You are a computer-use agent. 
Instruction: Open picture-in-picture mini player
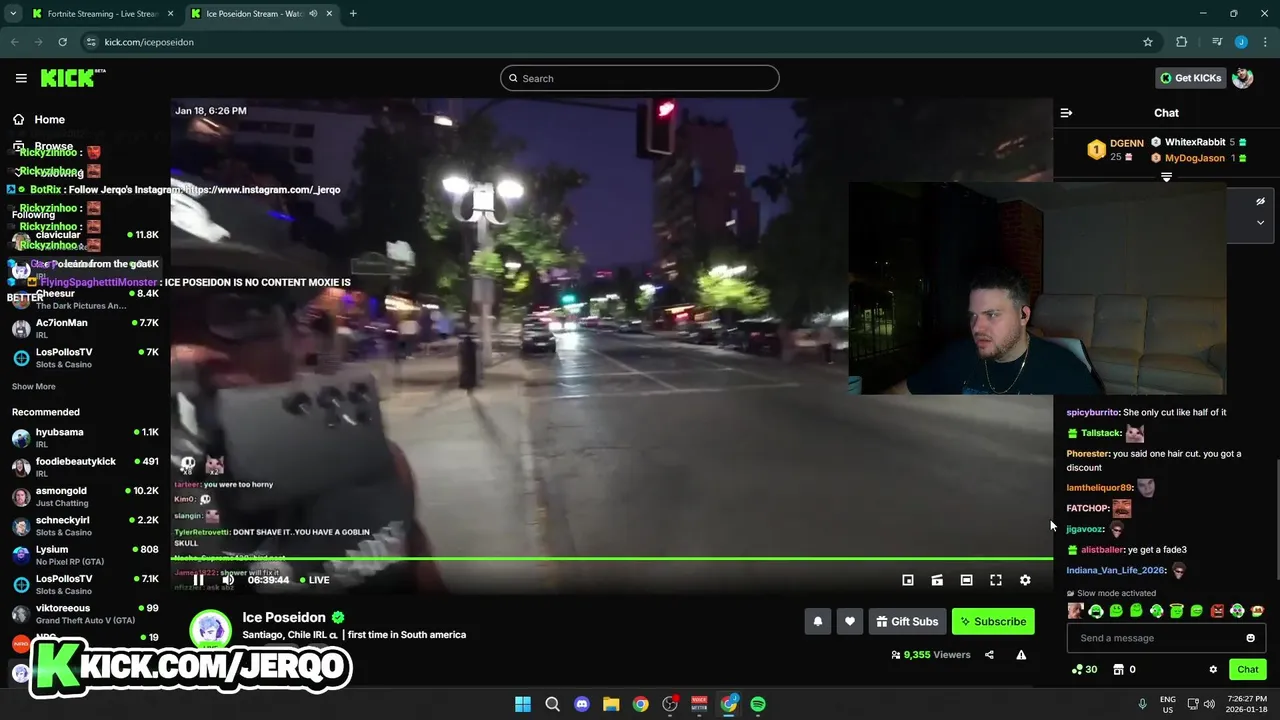pyautogui.click(x=908, y=580)
